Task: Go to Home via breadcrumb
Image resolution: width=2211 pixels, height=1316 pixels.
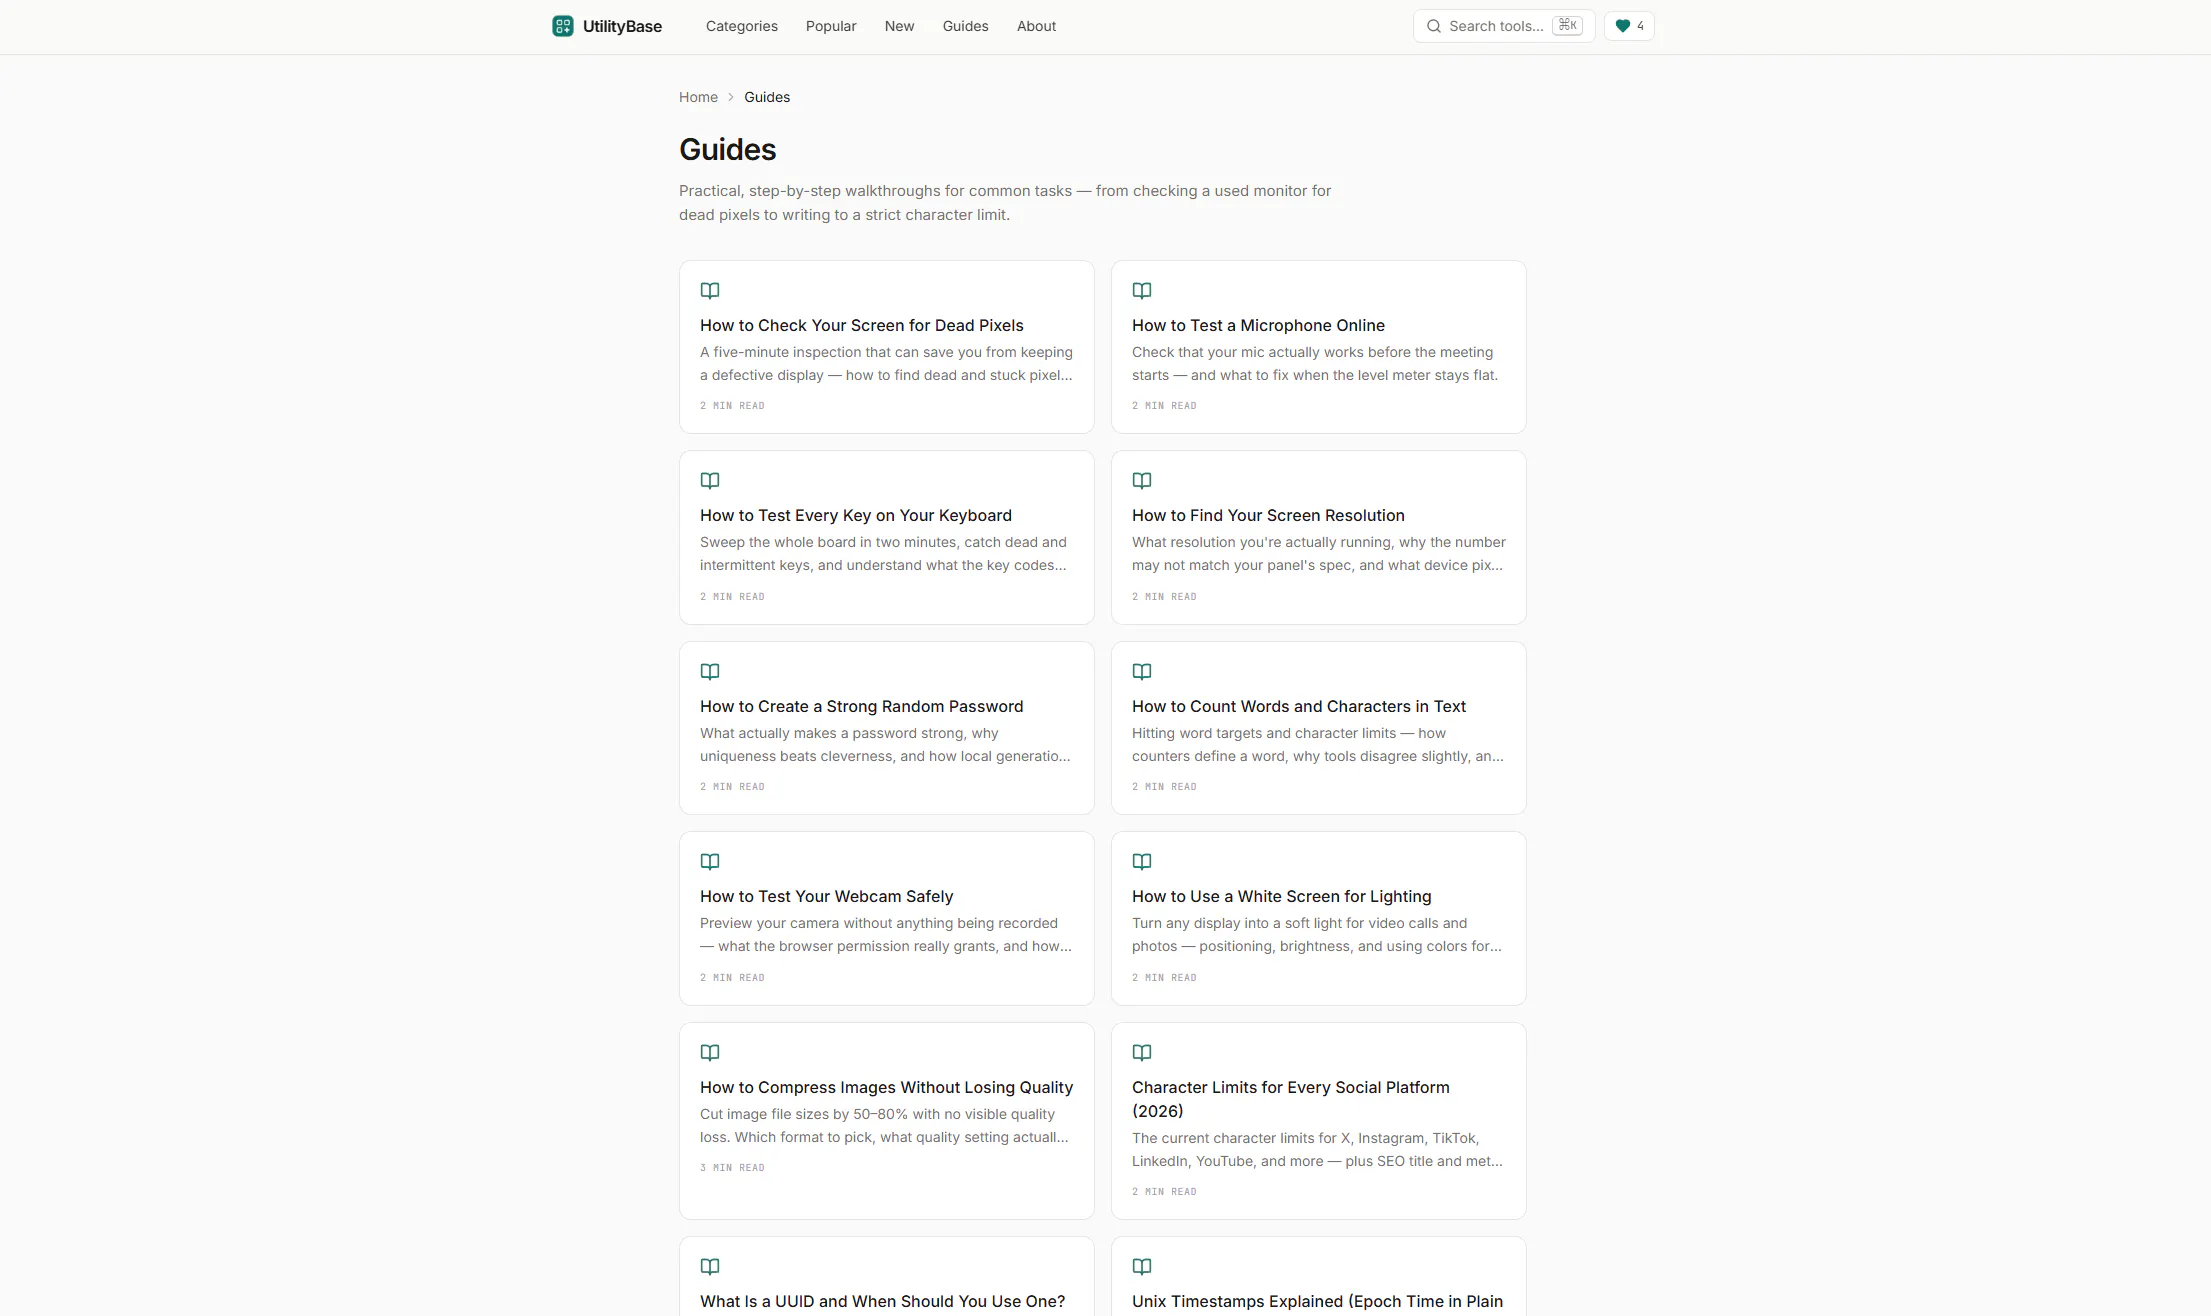Action: [x=698, y=97]
